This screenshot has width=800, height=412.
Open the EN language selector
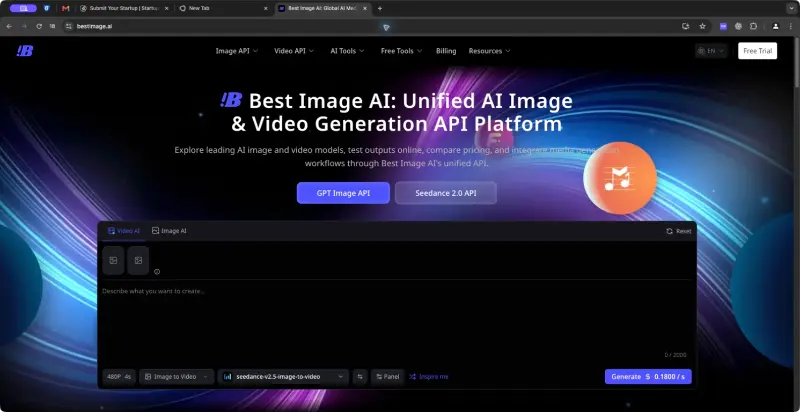click(x=711, y=51)
